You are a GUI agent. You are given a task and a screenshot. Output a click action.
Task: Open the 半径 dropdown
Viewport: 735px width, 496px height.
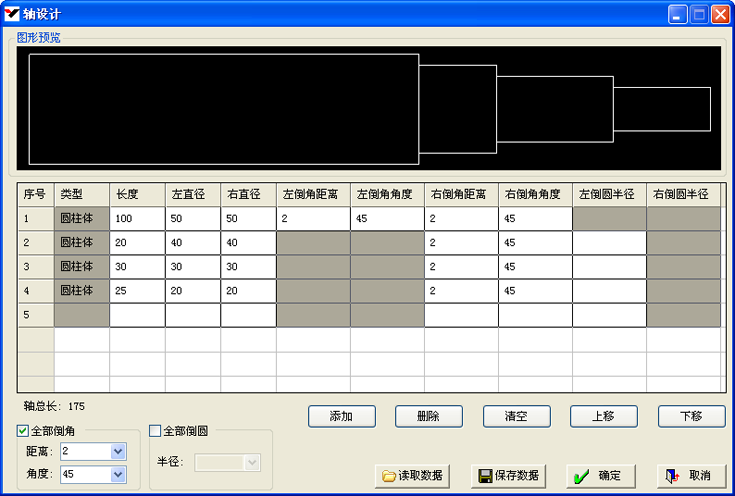pos(251,462)
